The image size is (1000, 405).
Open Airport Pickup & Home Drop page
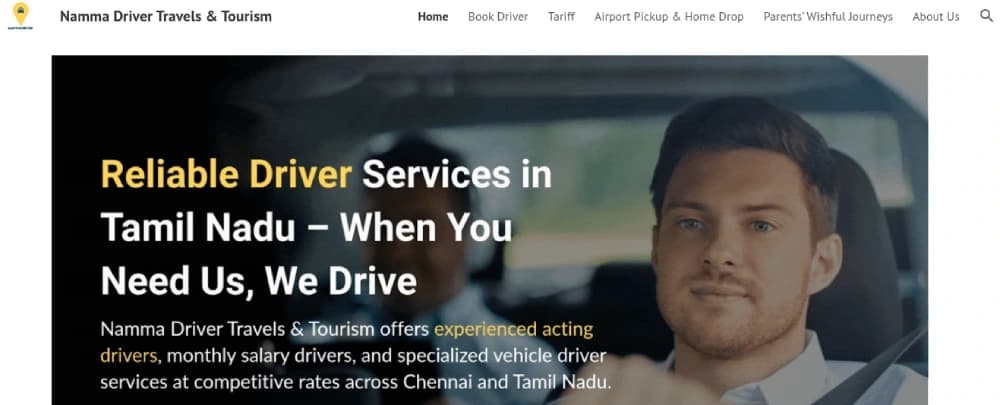coord(669,17)
